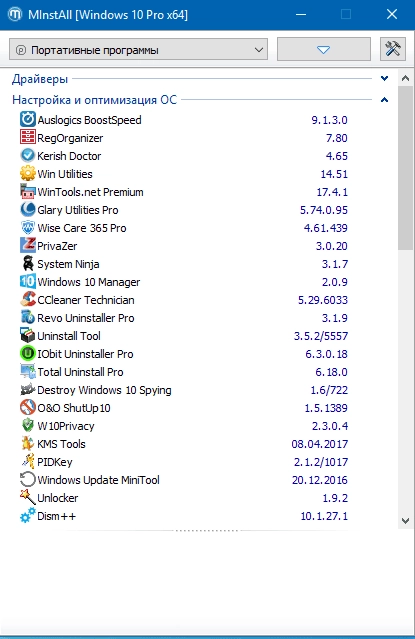Select the CCleaner Technician icon
The height and width of the screenshot is (639, 415).
point(28,299)
